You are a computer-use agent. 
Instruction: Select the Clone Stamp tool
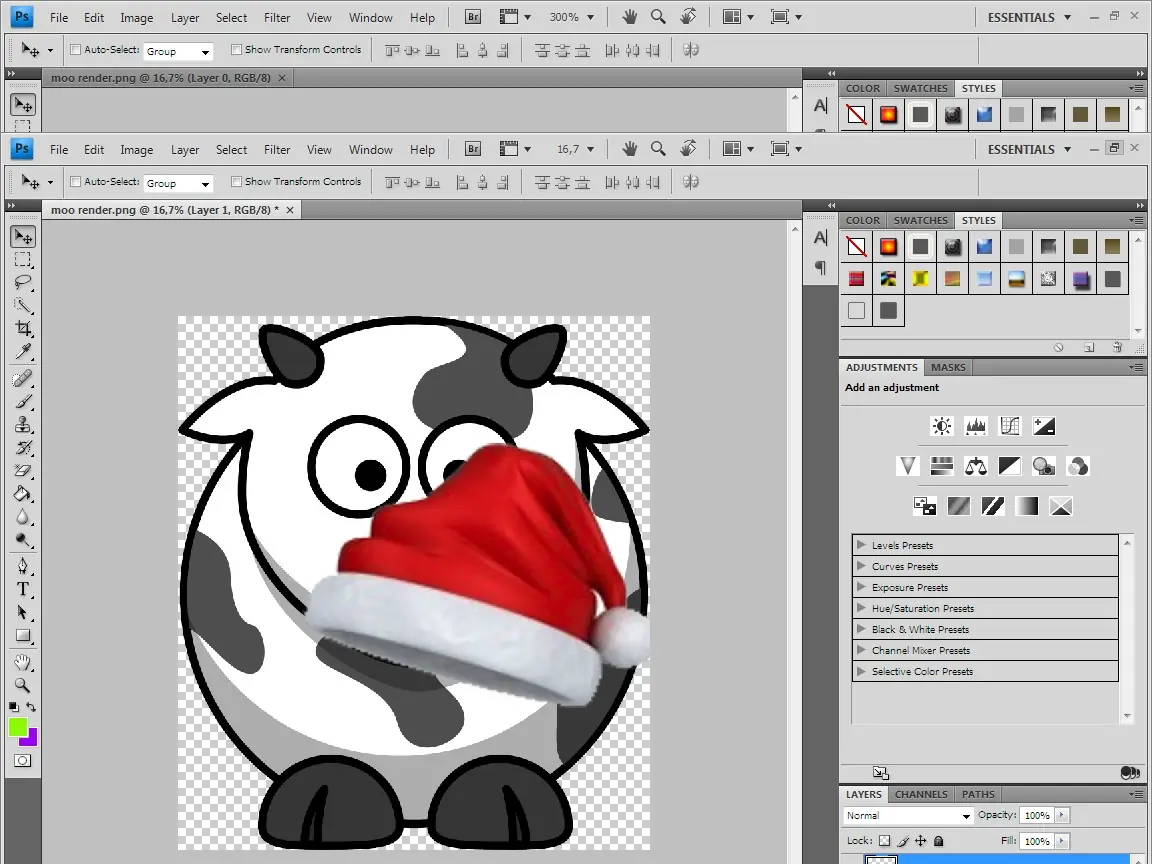coord(23,425)
